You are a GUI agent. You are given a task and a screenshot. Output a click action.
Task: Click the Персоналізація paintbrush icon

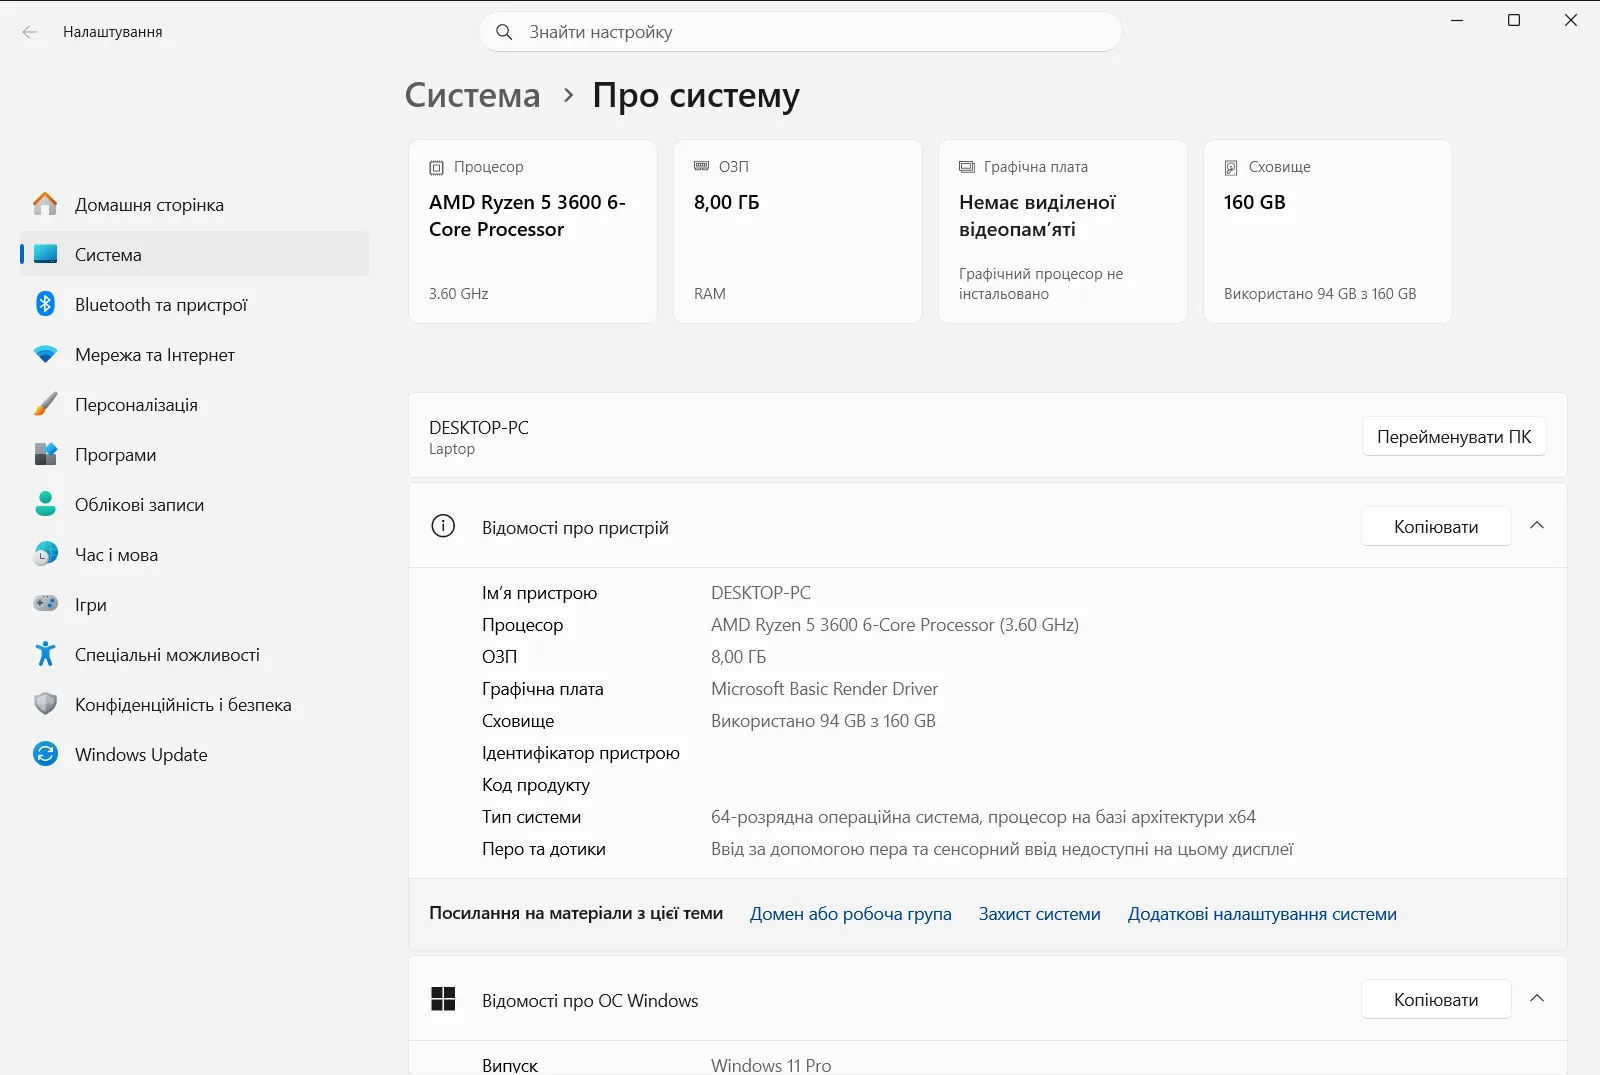[x=46, y=404]
